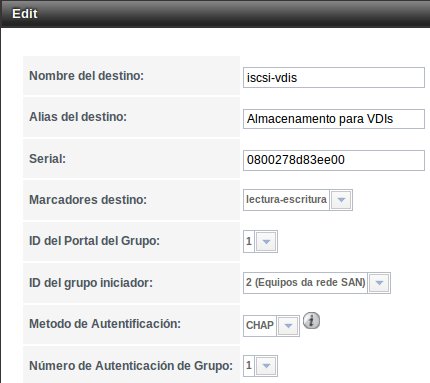430x383 pixels.
Task: Click the 'Número de Autenticación de Grupo:' label
Action: [x=131, y=366]
